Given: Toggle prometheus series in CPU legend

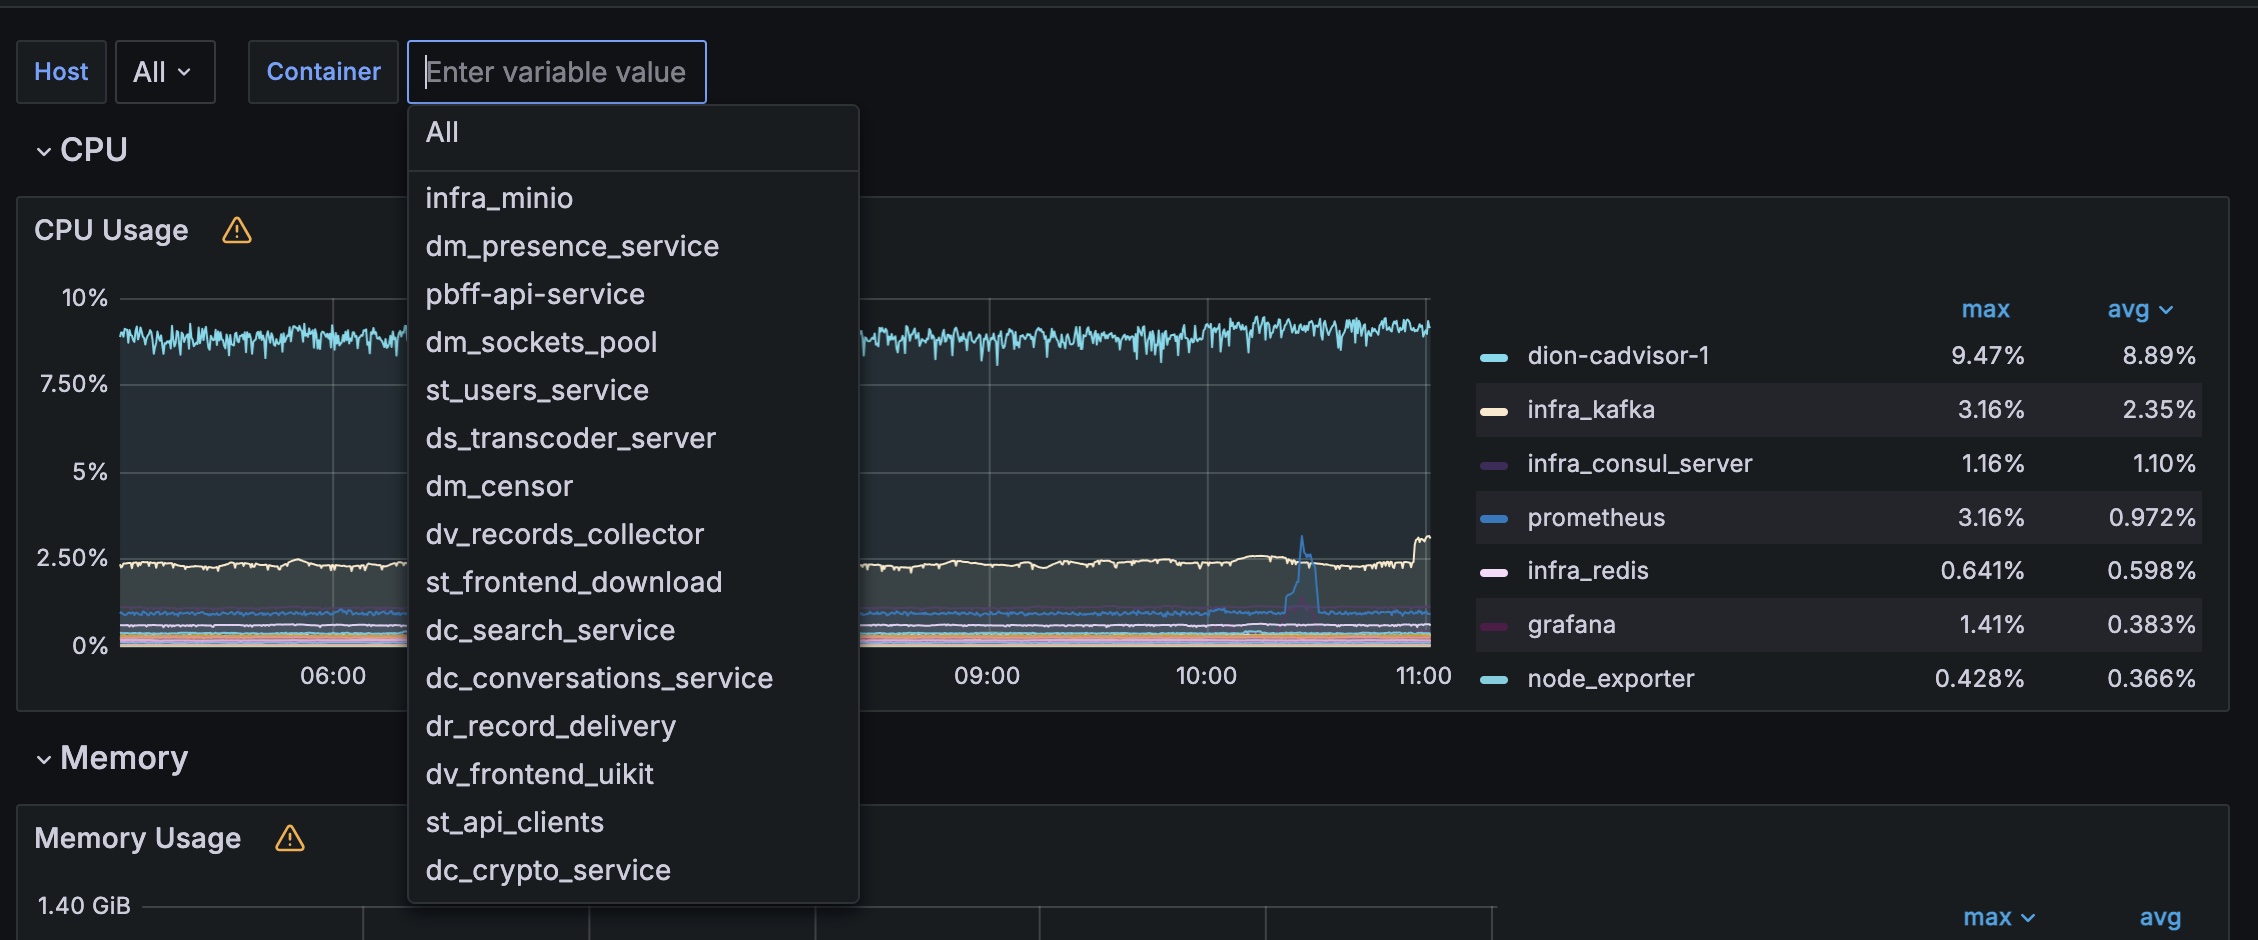Looking at the screenshot, I should 1596,518.
